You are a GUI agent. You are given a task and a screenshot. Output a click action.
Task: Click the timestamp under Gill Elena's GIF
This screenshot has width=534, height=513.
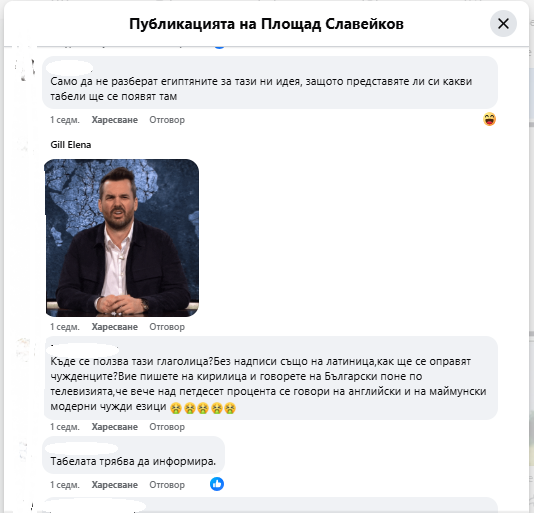pyautogui.click(x=65, y=327)
